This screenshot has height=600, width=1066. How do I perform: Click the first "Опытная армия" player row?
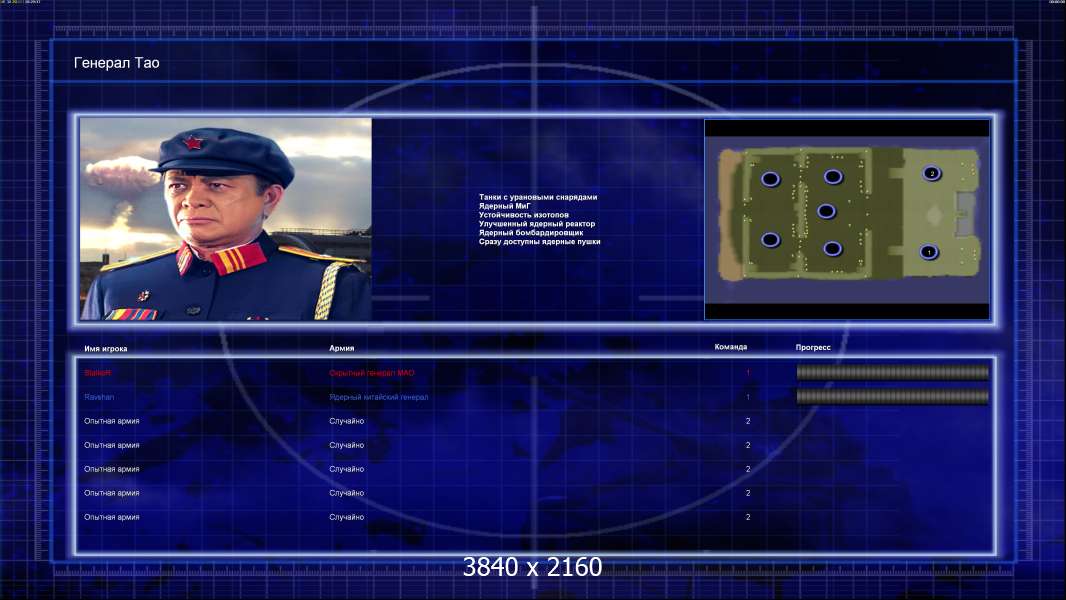point(111,421)
